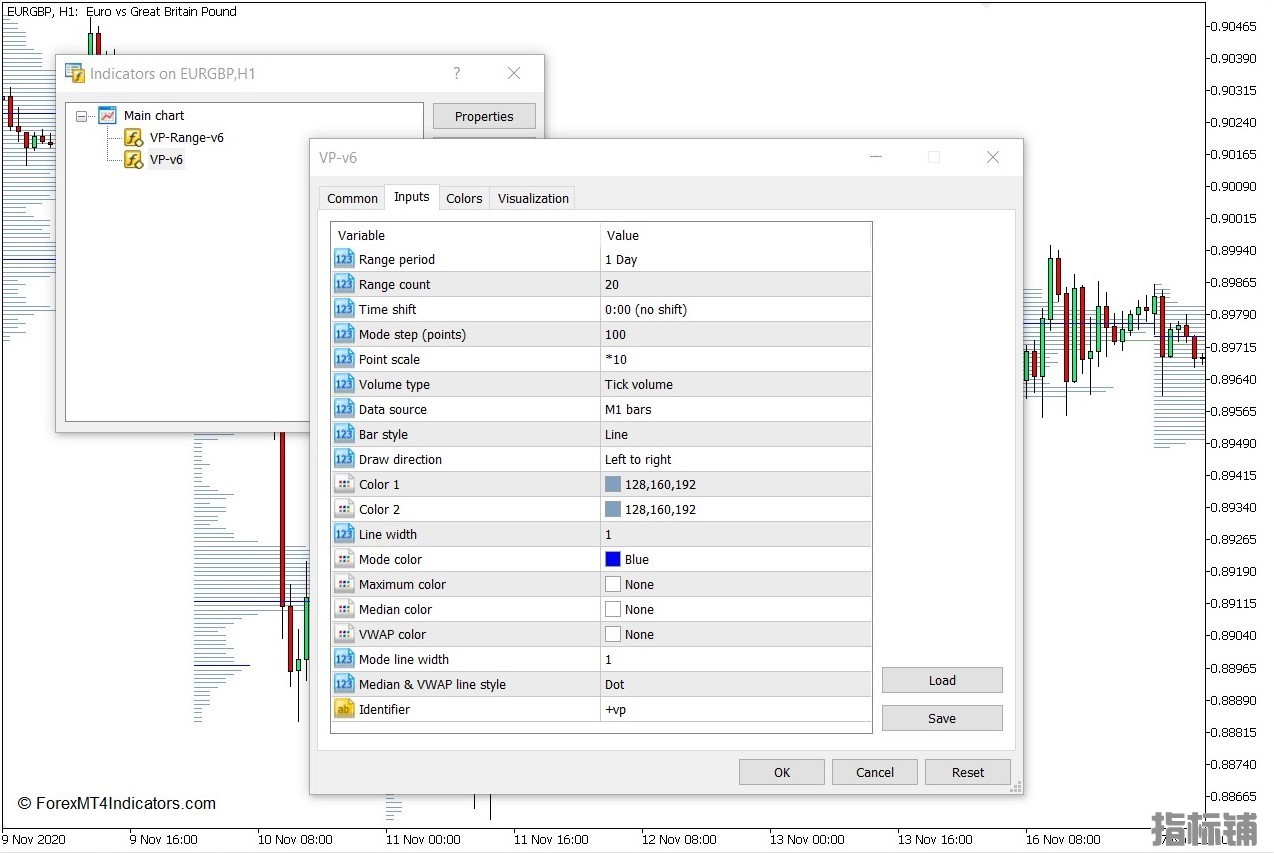Screen dimensions: 1274x854
Task: Click the Color 1 swatch 128,160,192
Action: click(x=613, y=484)
